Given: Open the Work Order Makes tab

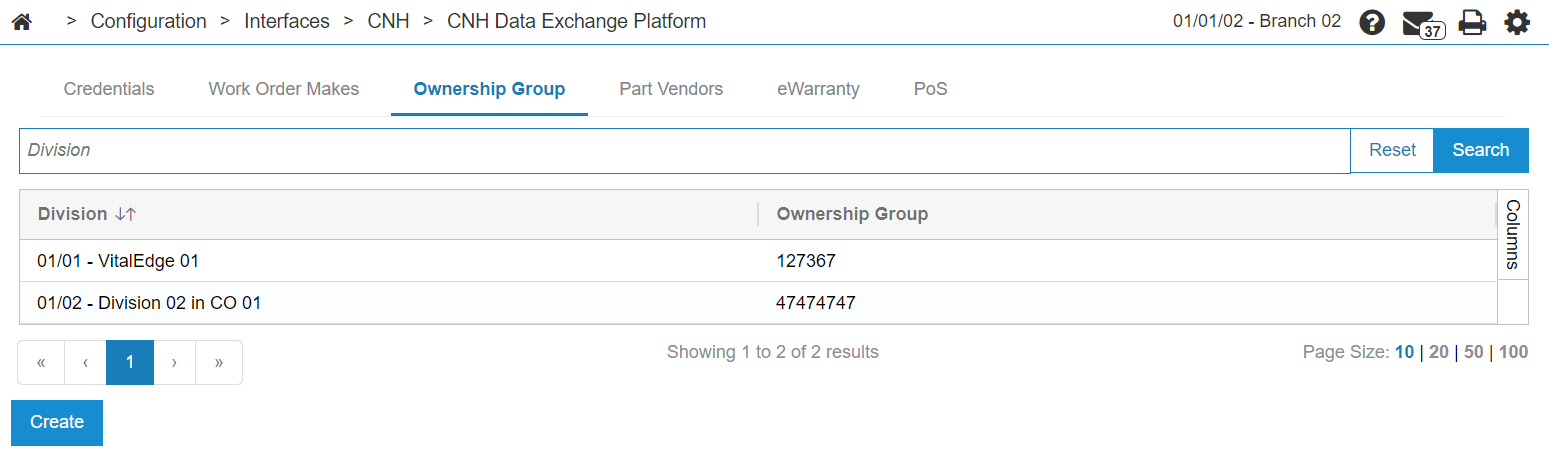Looking at the screenshot, I should tap(284, 89).
